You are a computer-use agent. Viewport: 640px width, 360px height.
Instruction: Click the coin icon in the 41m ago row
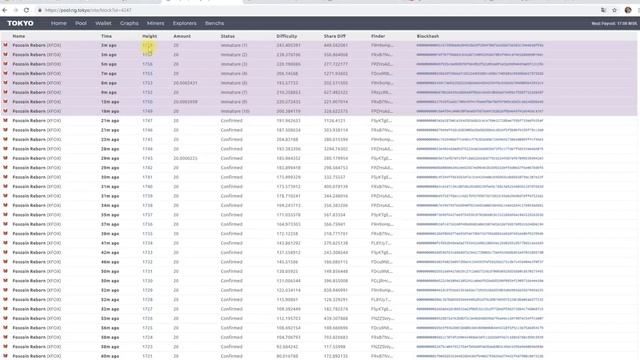click(5, 243)
